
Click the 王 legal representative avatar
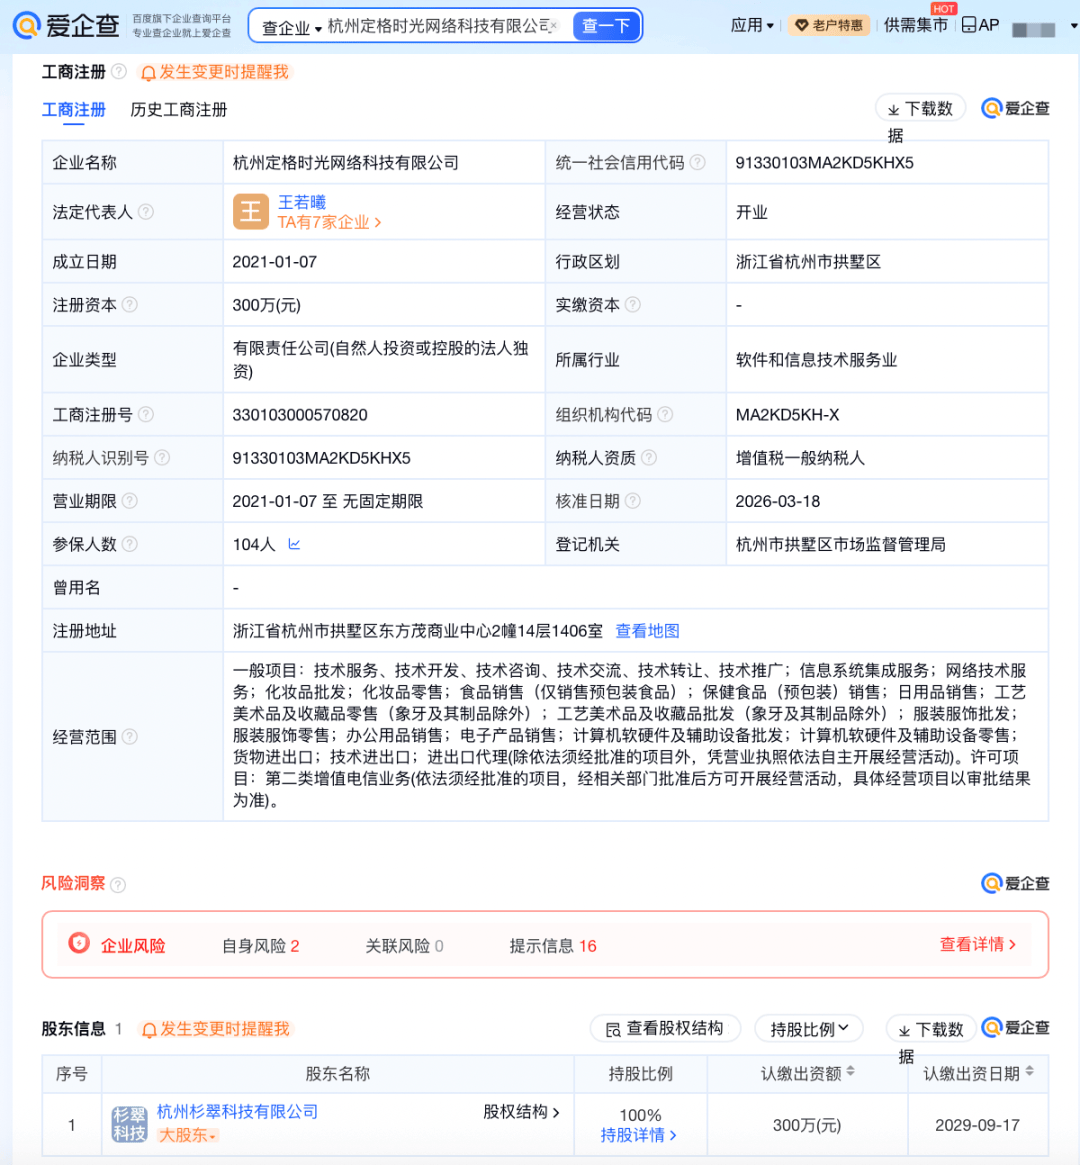[250, 212]
